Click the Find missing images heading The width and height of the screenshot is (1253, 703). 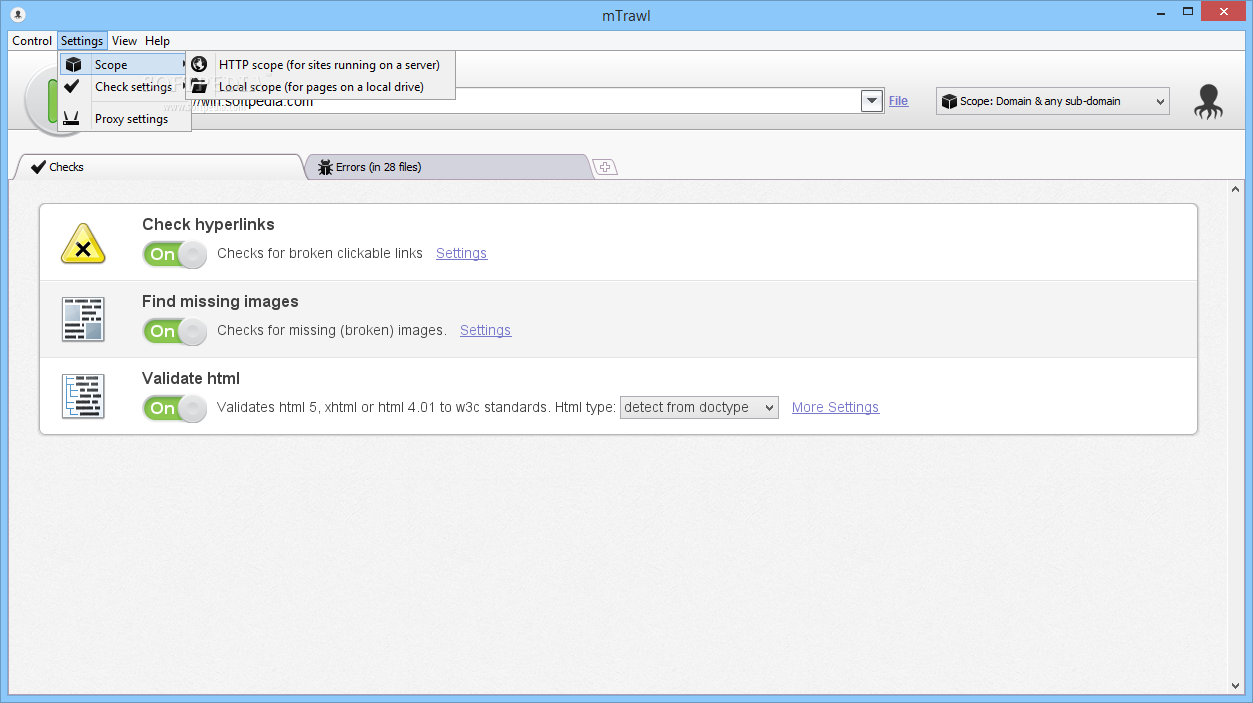coord(220,301)
